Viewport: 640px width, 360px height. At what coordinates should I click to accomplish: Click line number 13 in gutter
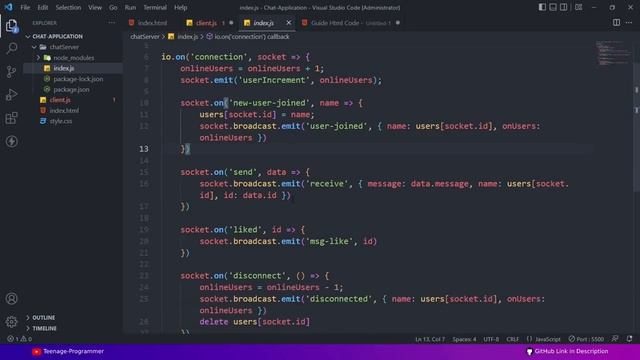point(144,149)
